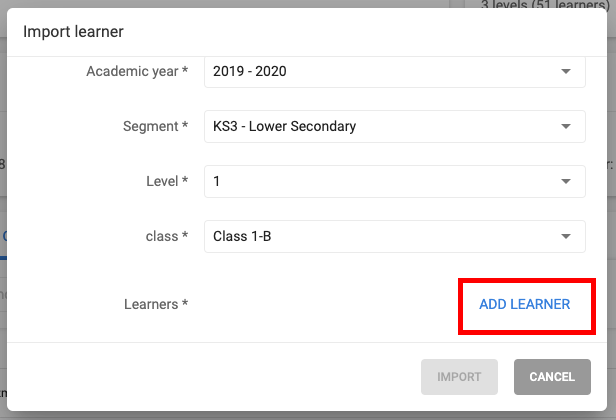Viewport: 616px width, 420px height.
Task: Open the Level dropdown arrow
Action: [x=565, y=182]
